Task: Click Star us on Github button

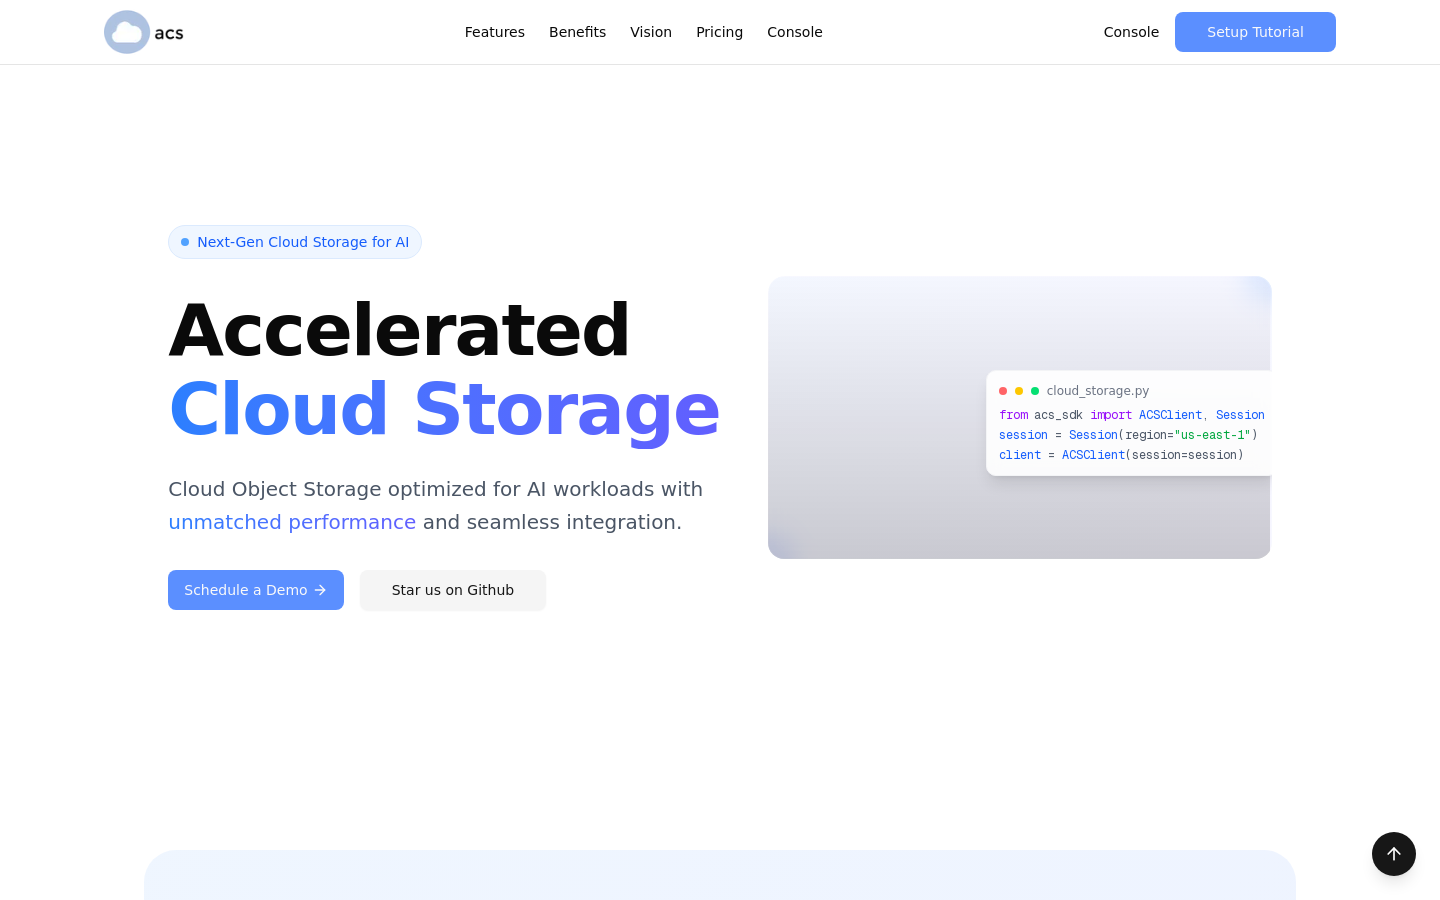Action: click(453, 590)
